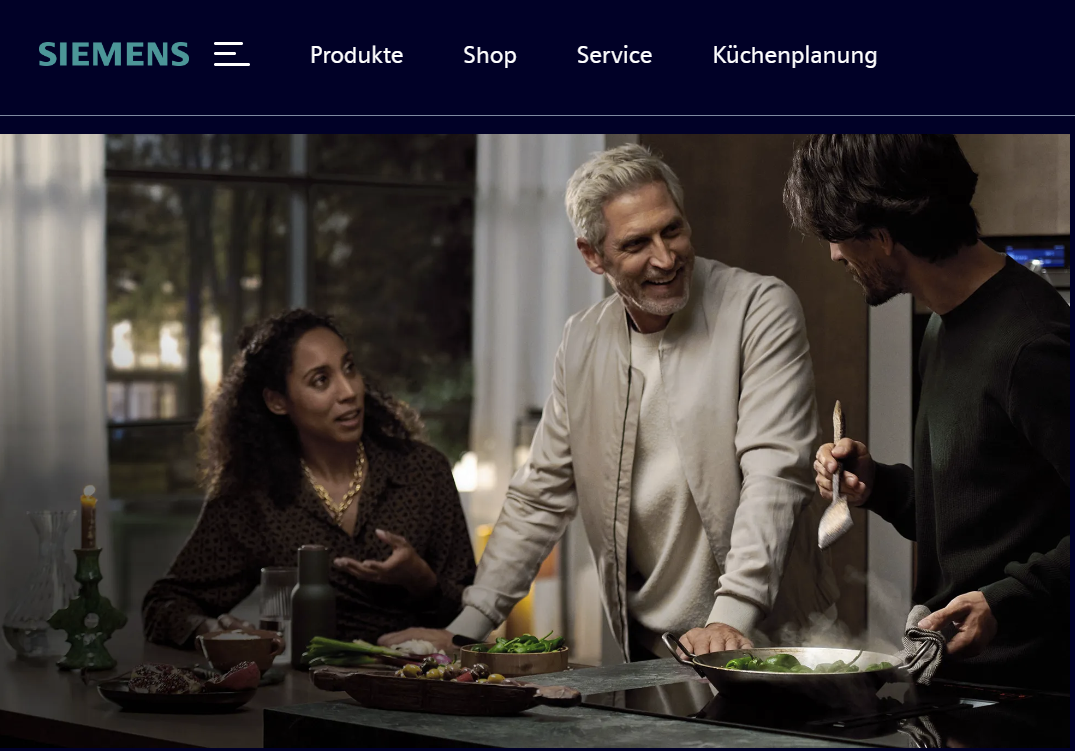Click the lit oven display behind the dark-haired man
This screenshot has height=751, width=1075.
click(x=1037, y=256)
